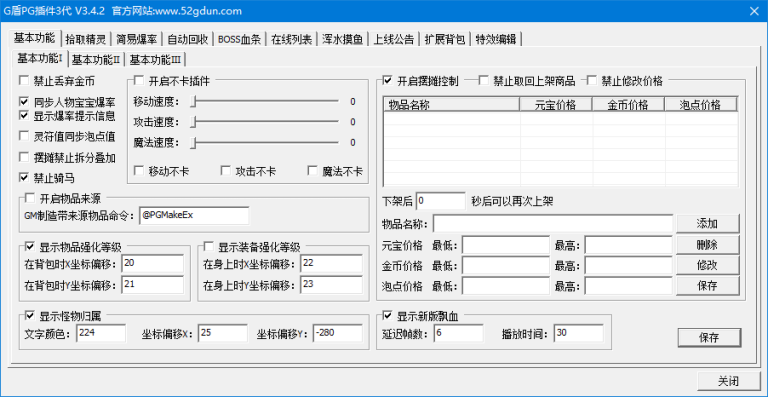
Task: Click the 添加 button
Action: point(707,224)
